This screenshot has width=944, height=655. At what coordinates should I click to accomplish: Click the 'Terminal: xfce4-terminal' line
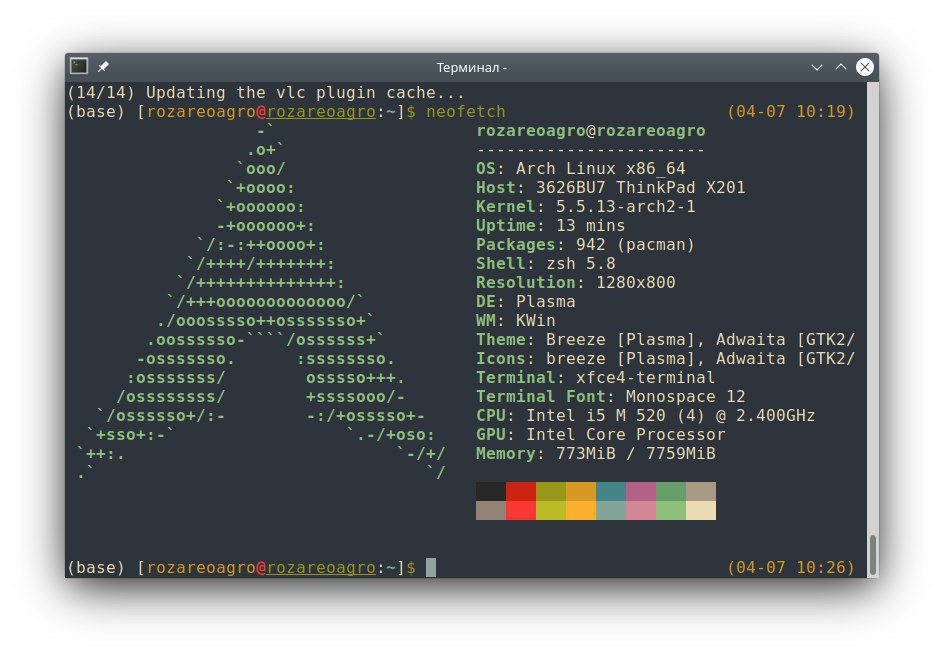595,378
